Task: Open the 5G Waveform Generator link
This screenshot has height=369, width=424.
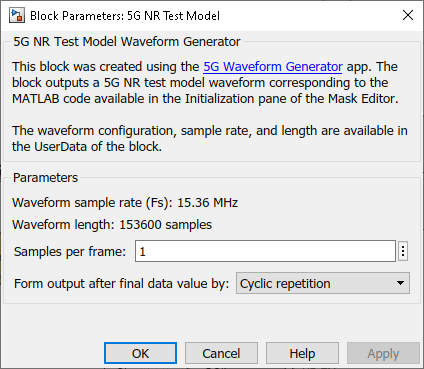Action: [273, 67]
